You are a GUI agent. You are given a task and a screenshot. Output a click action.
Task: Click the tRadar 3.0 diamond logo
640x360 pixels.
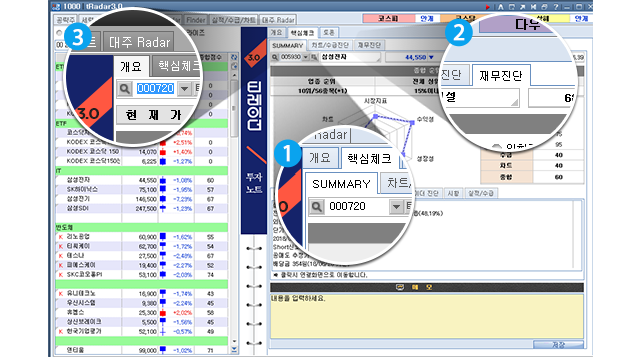click(254, 57)
